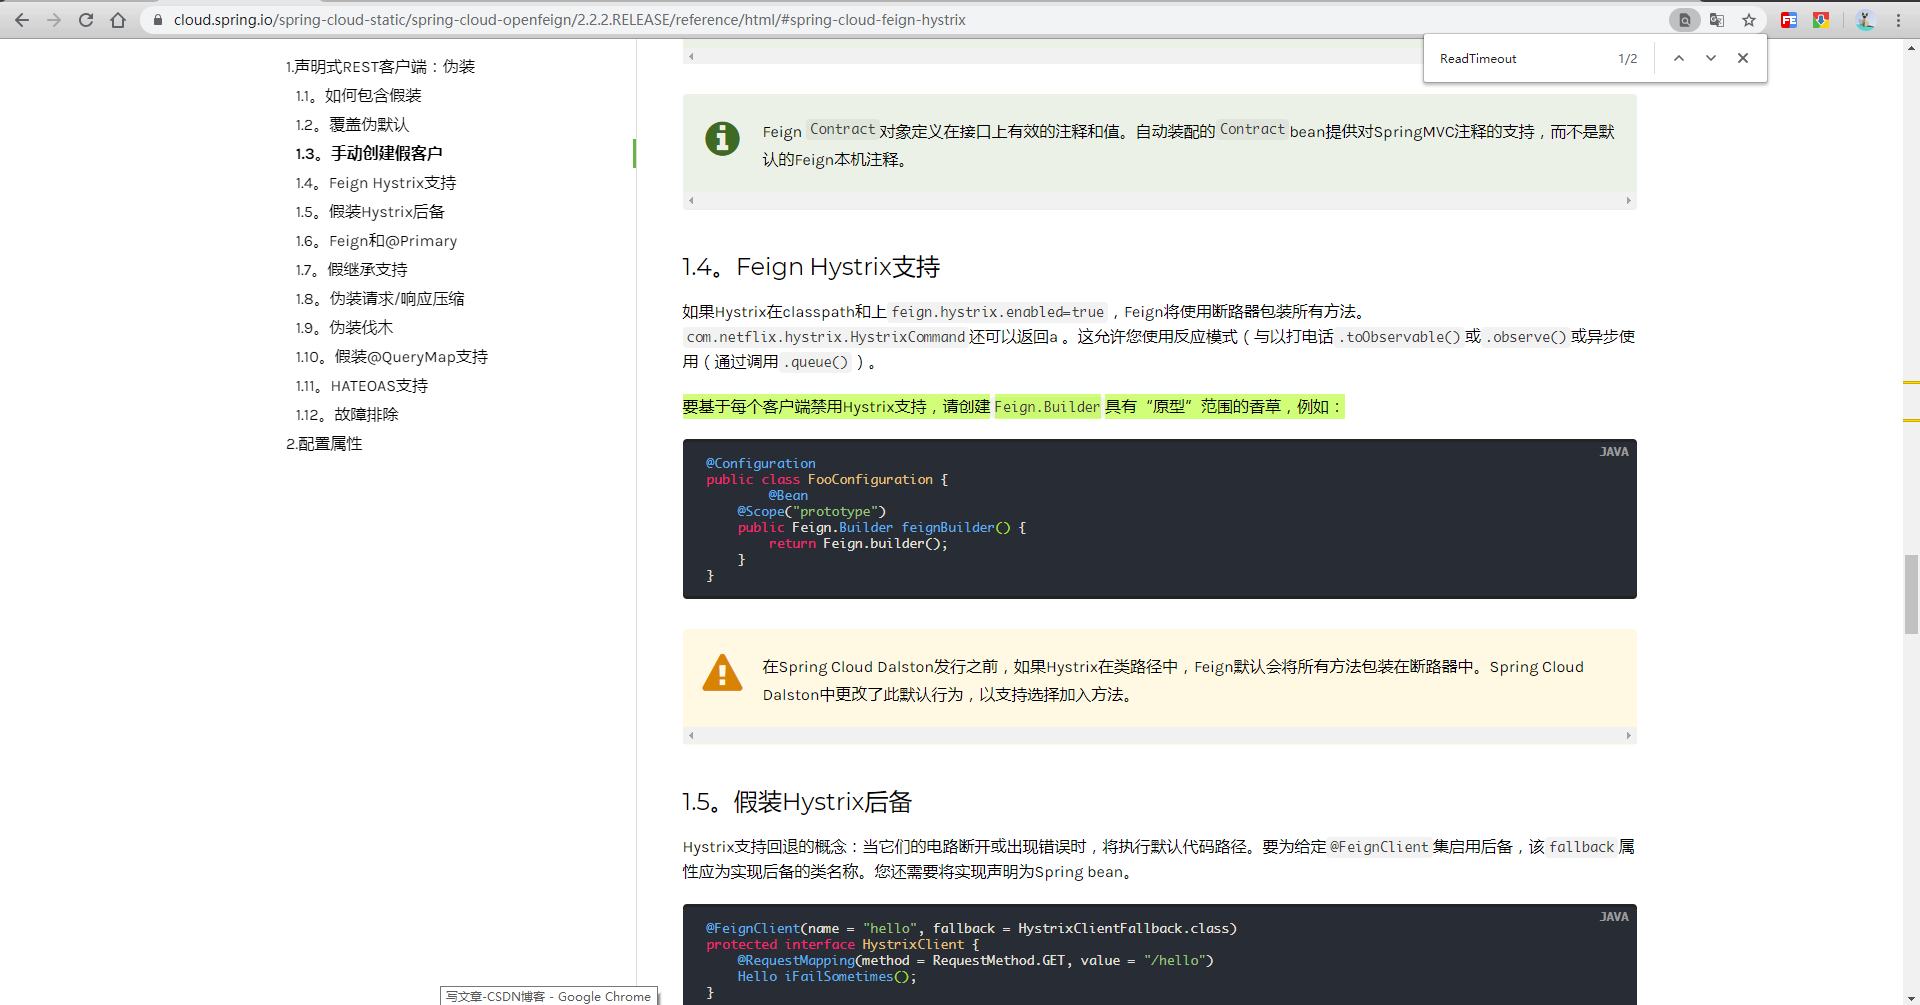This screenshot has height=1005, width=1920.
Task: Select TOC entry 1.12 故障排除
Action: click(348, 414)
